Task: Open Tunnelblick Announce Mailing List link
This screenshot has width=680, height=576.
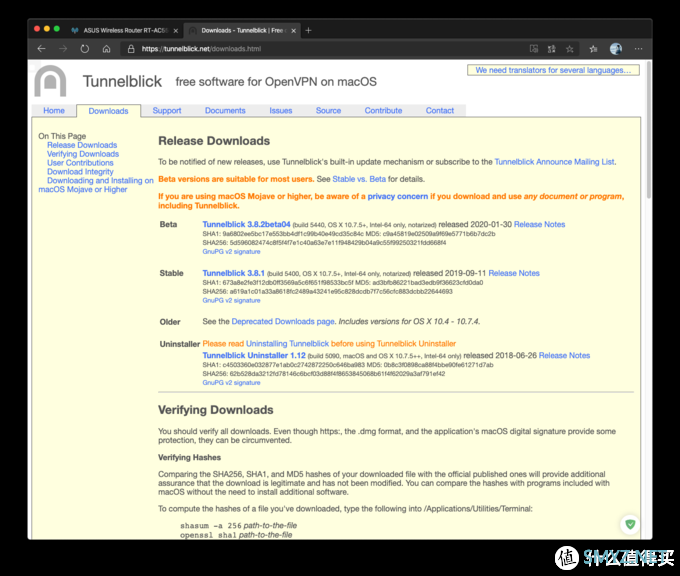Action: [554, 162]
